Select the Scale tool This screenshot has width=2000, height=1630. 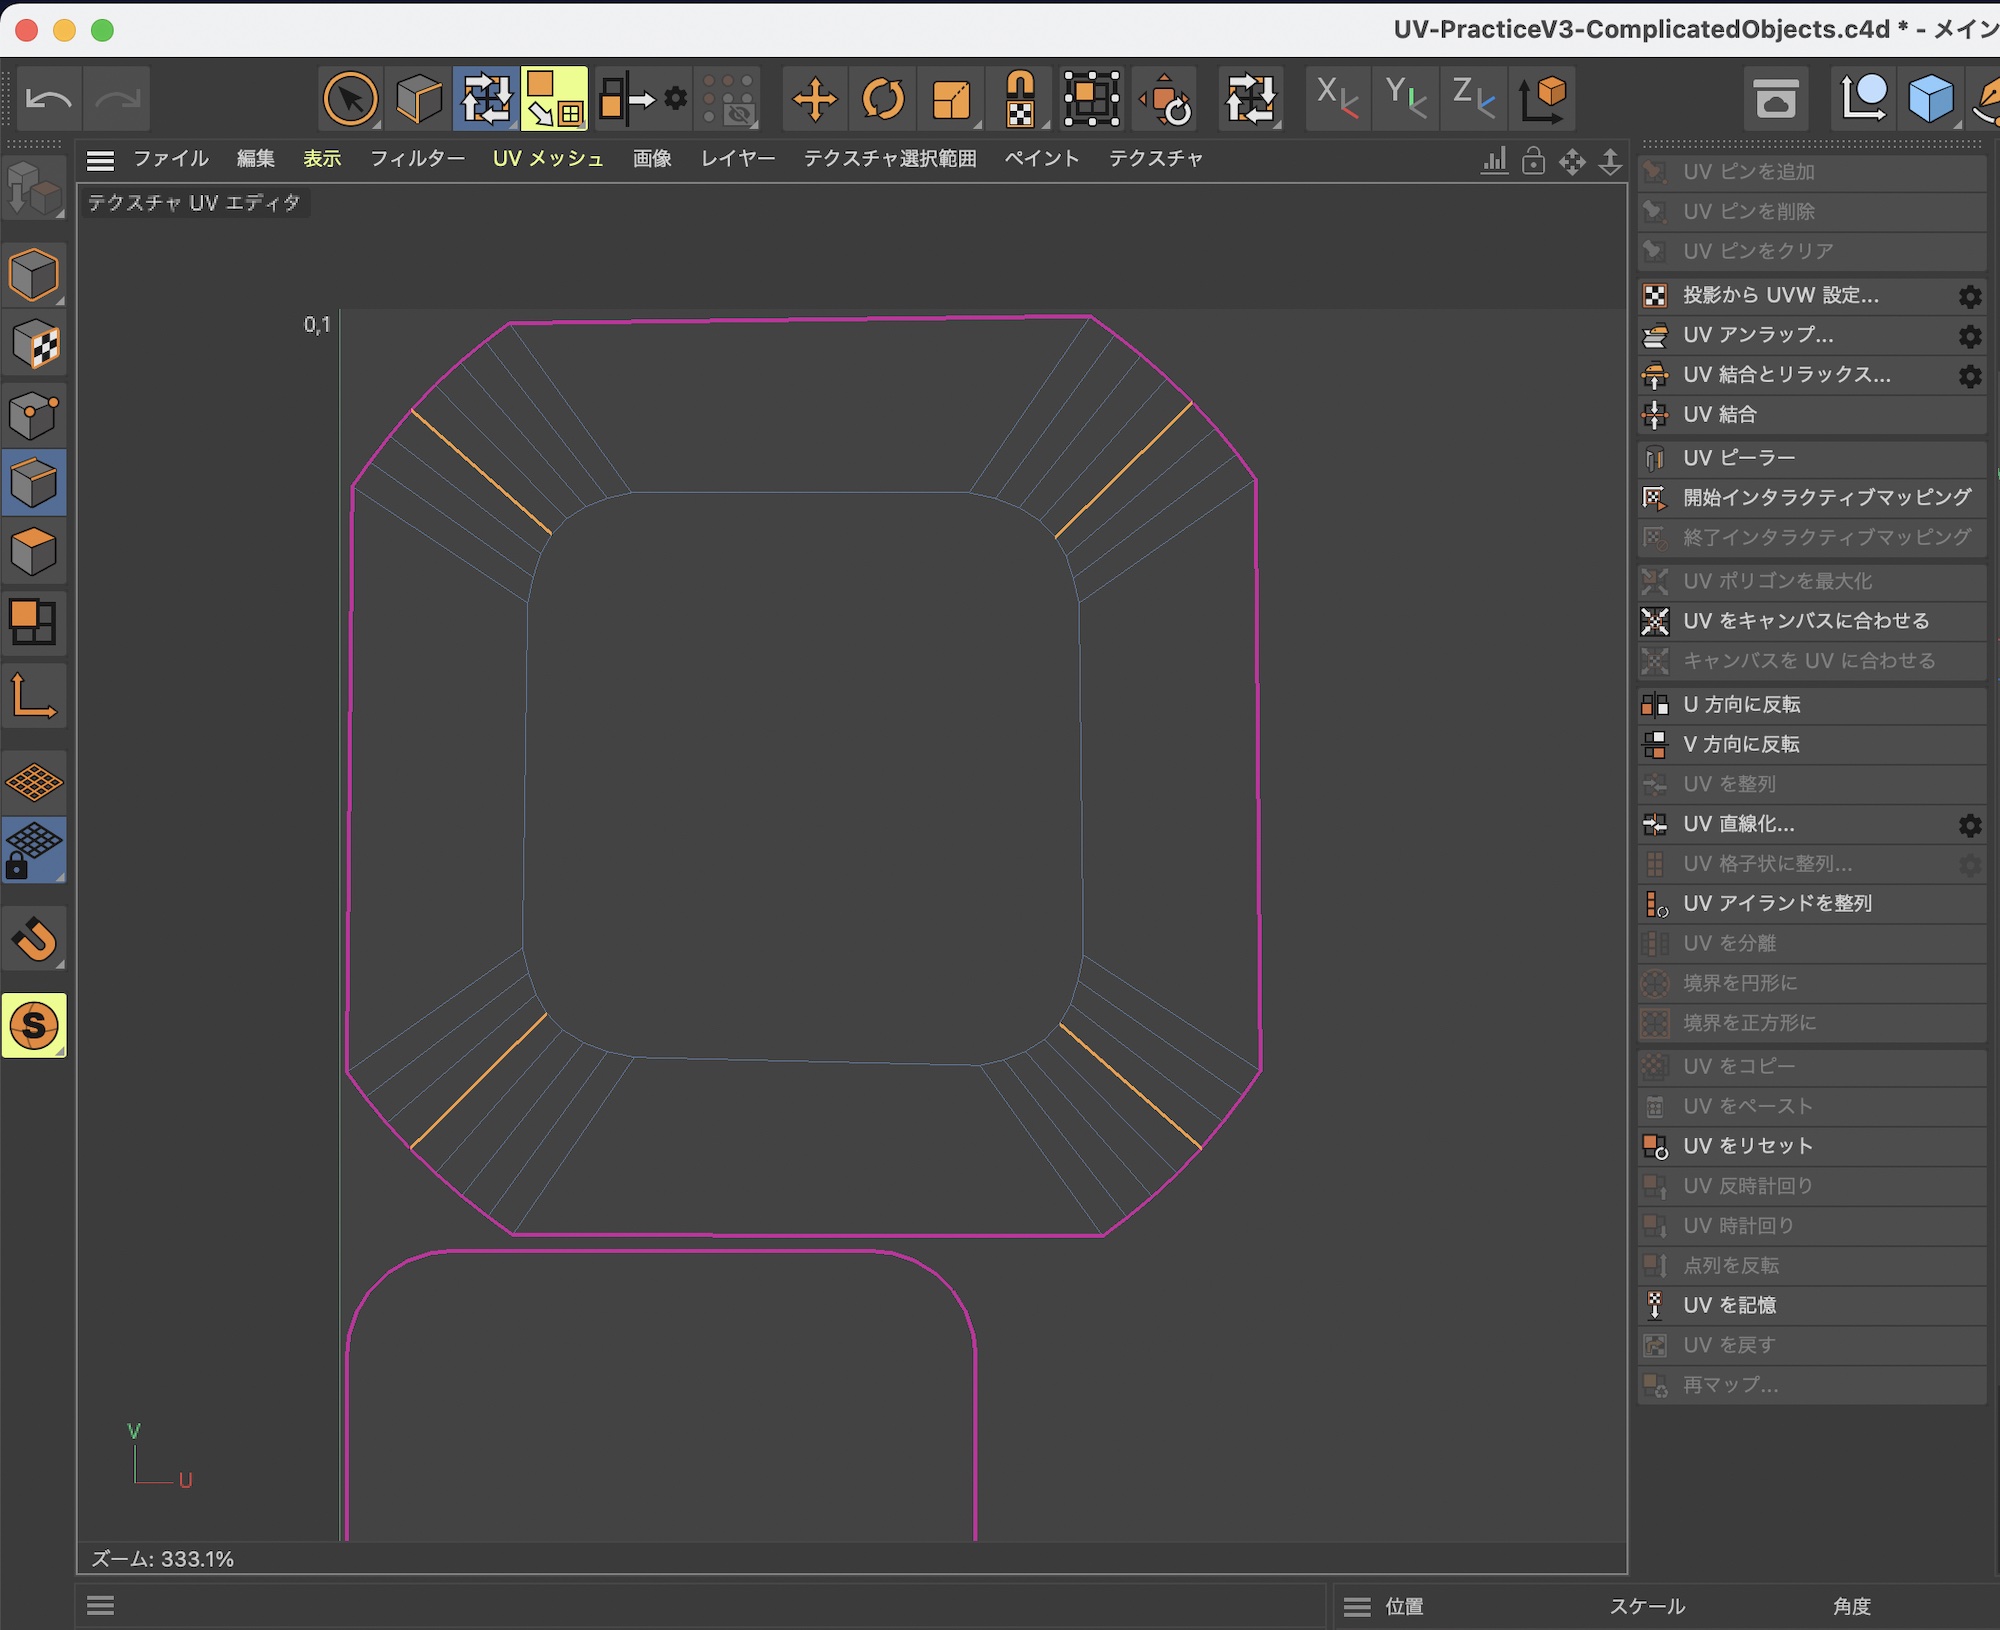[x=951, y=99]
